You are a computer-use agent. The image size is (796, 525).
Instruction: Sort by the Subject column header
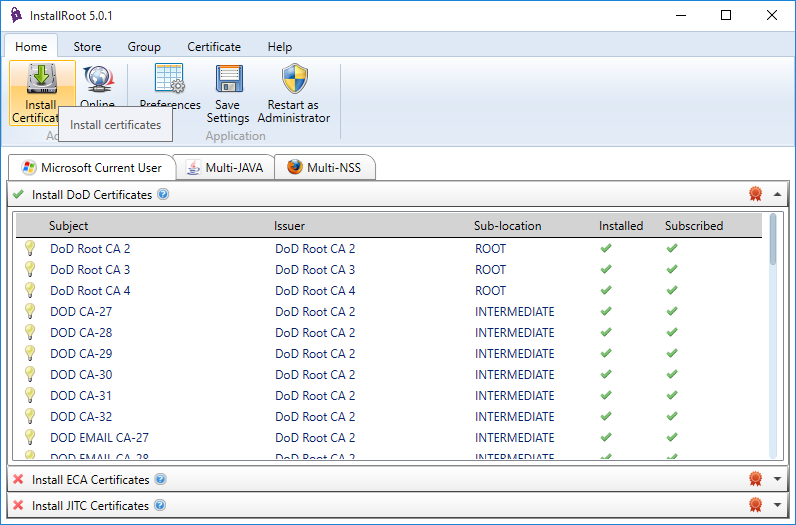[x=69, y=226]
